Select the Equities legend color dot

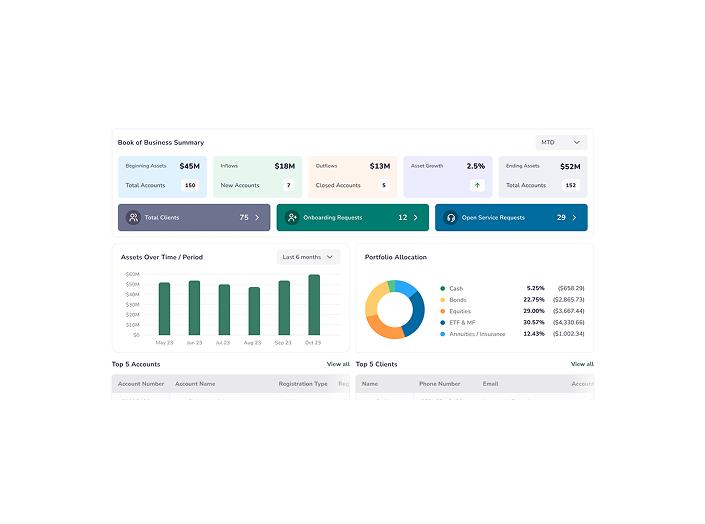[x=443, y=311]
